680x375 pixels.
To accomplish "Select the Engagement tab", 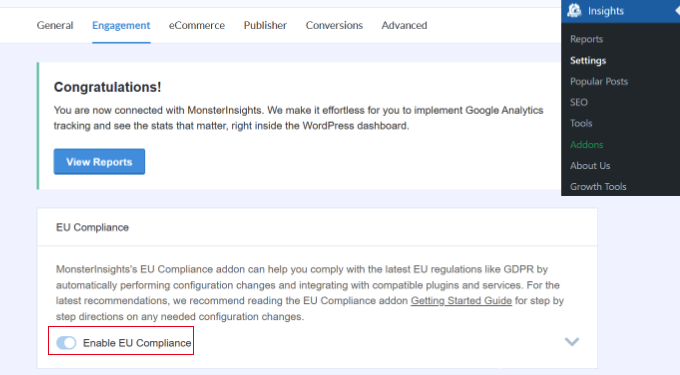I will (121, 25).
